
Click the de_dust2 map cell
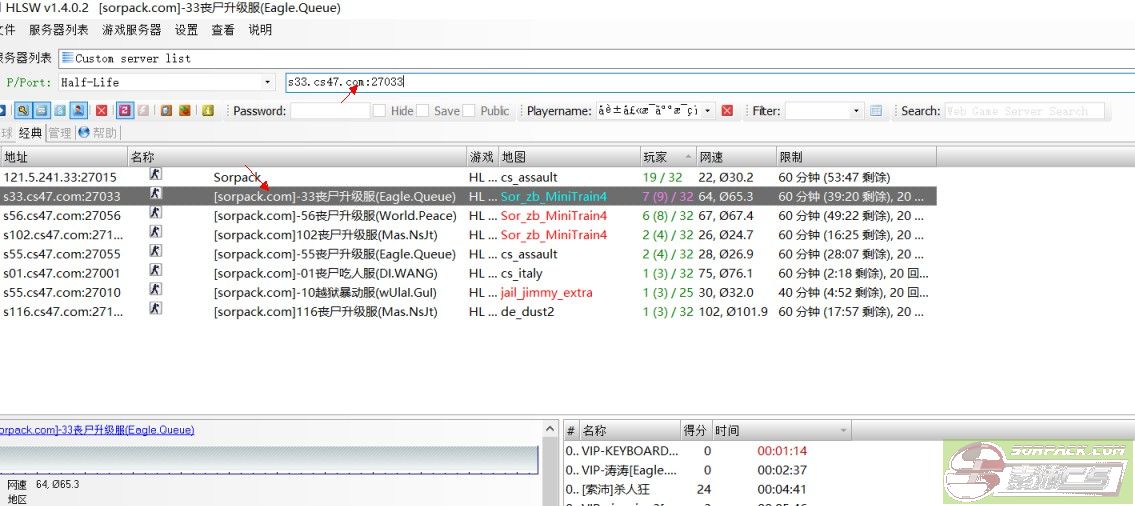click(528, 312)
